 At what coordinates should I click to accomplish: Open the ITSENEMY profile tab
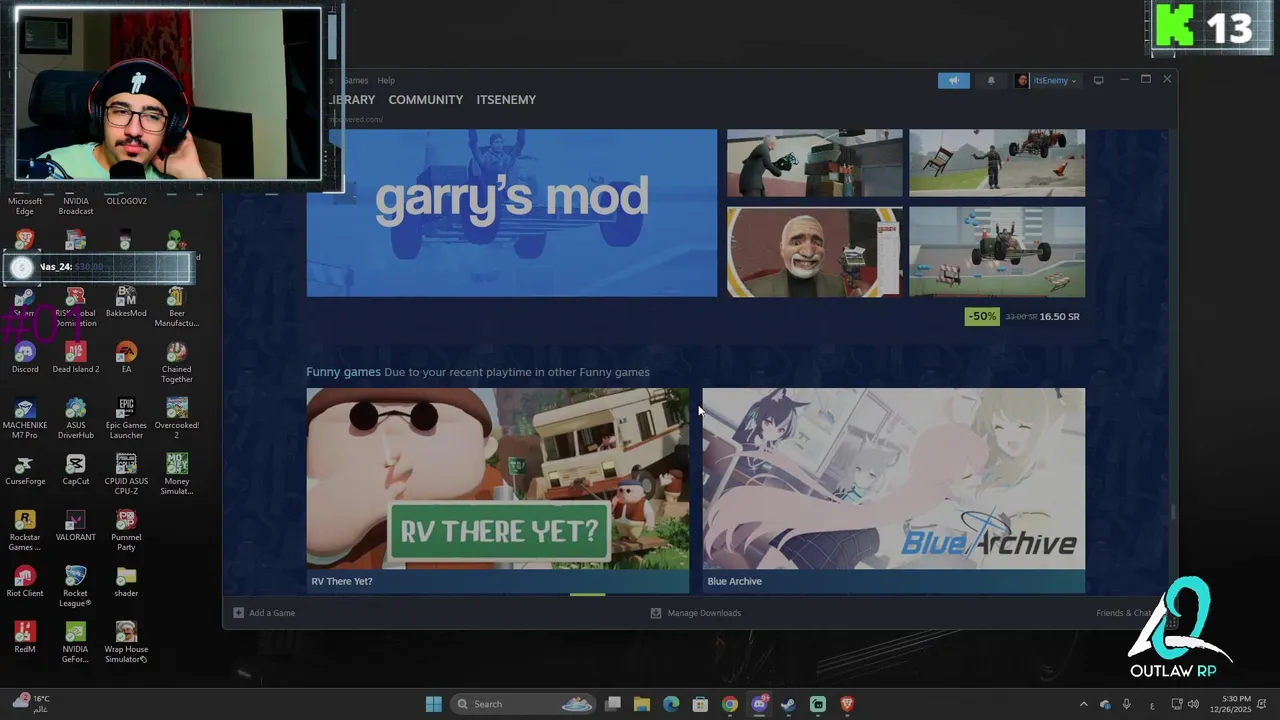tap(506, 100)
